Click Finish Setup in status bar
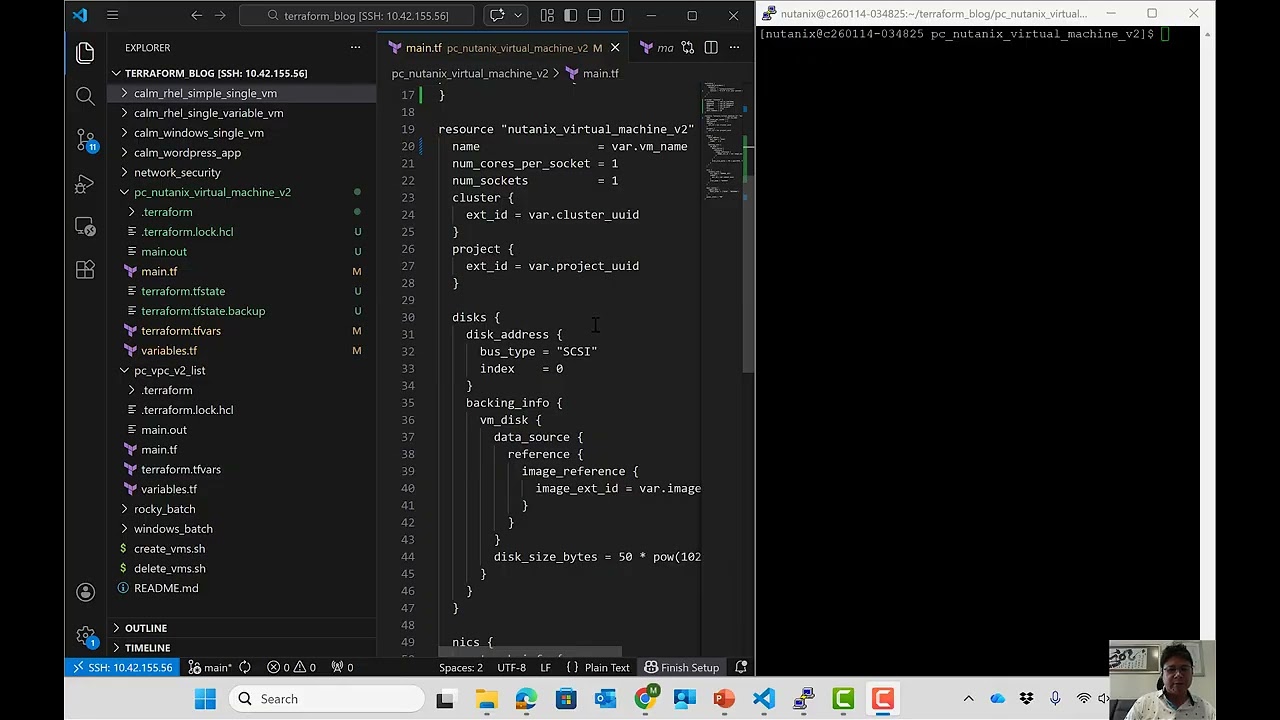The height and width of the screenshot is (720, 1280). tap(682, 667)
